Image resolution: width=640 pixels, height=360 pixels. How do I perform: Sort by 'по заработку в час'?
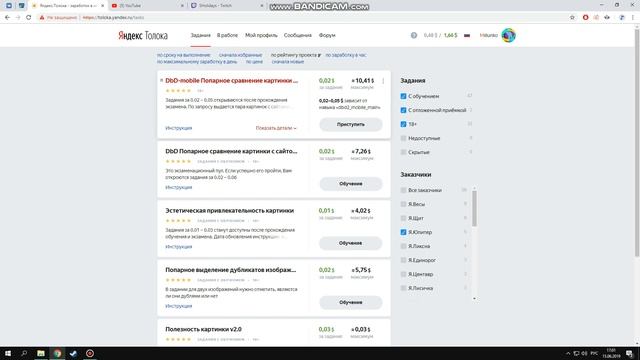click(x=346, y=55)
